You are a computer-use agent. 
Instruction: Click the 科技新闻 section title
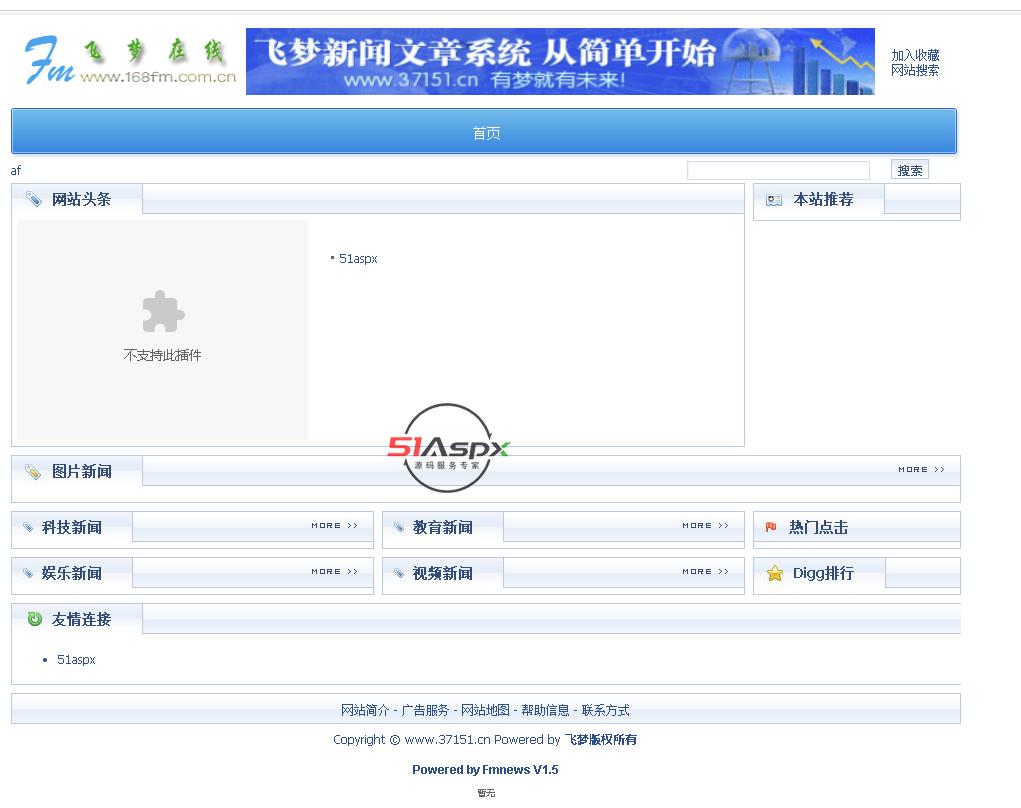pos(72,527)
